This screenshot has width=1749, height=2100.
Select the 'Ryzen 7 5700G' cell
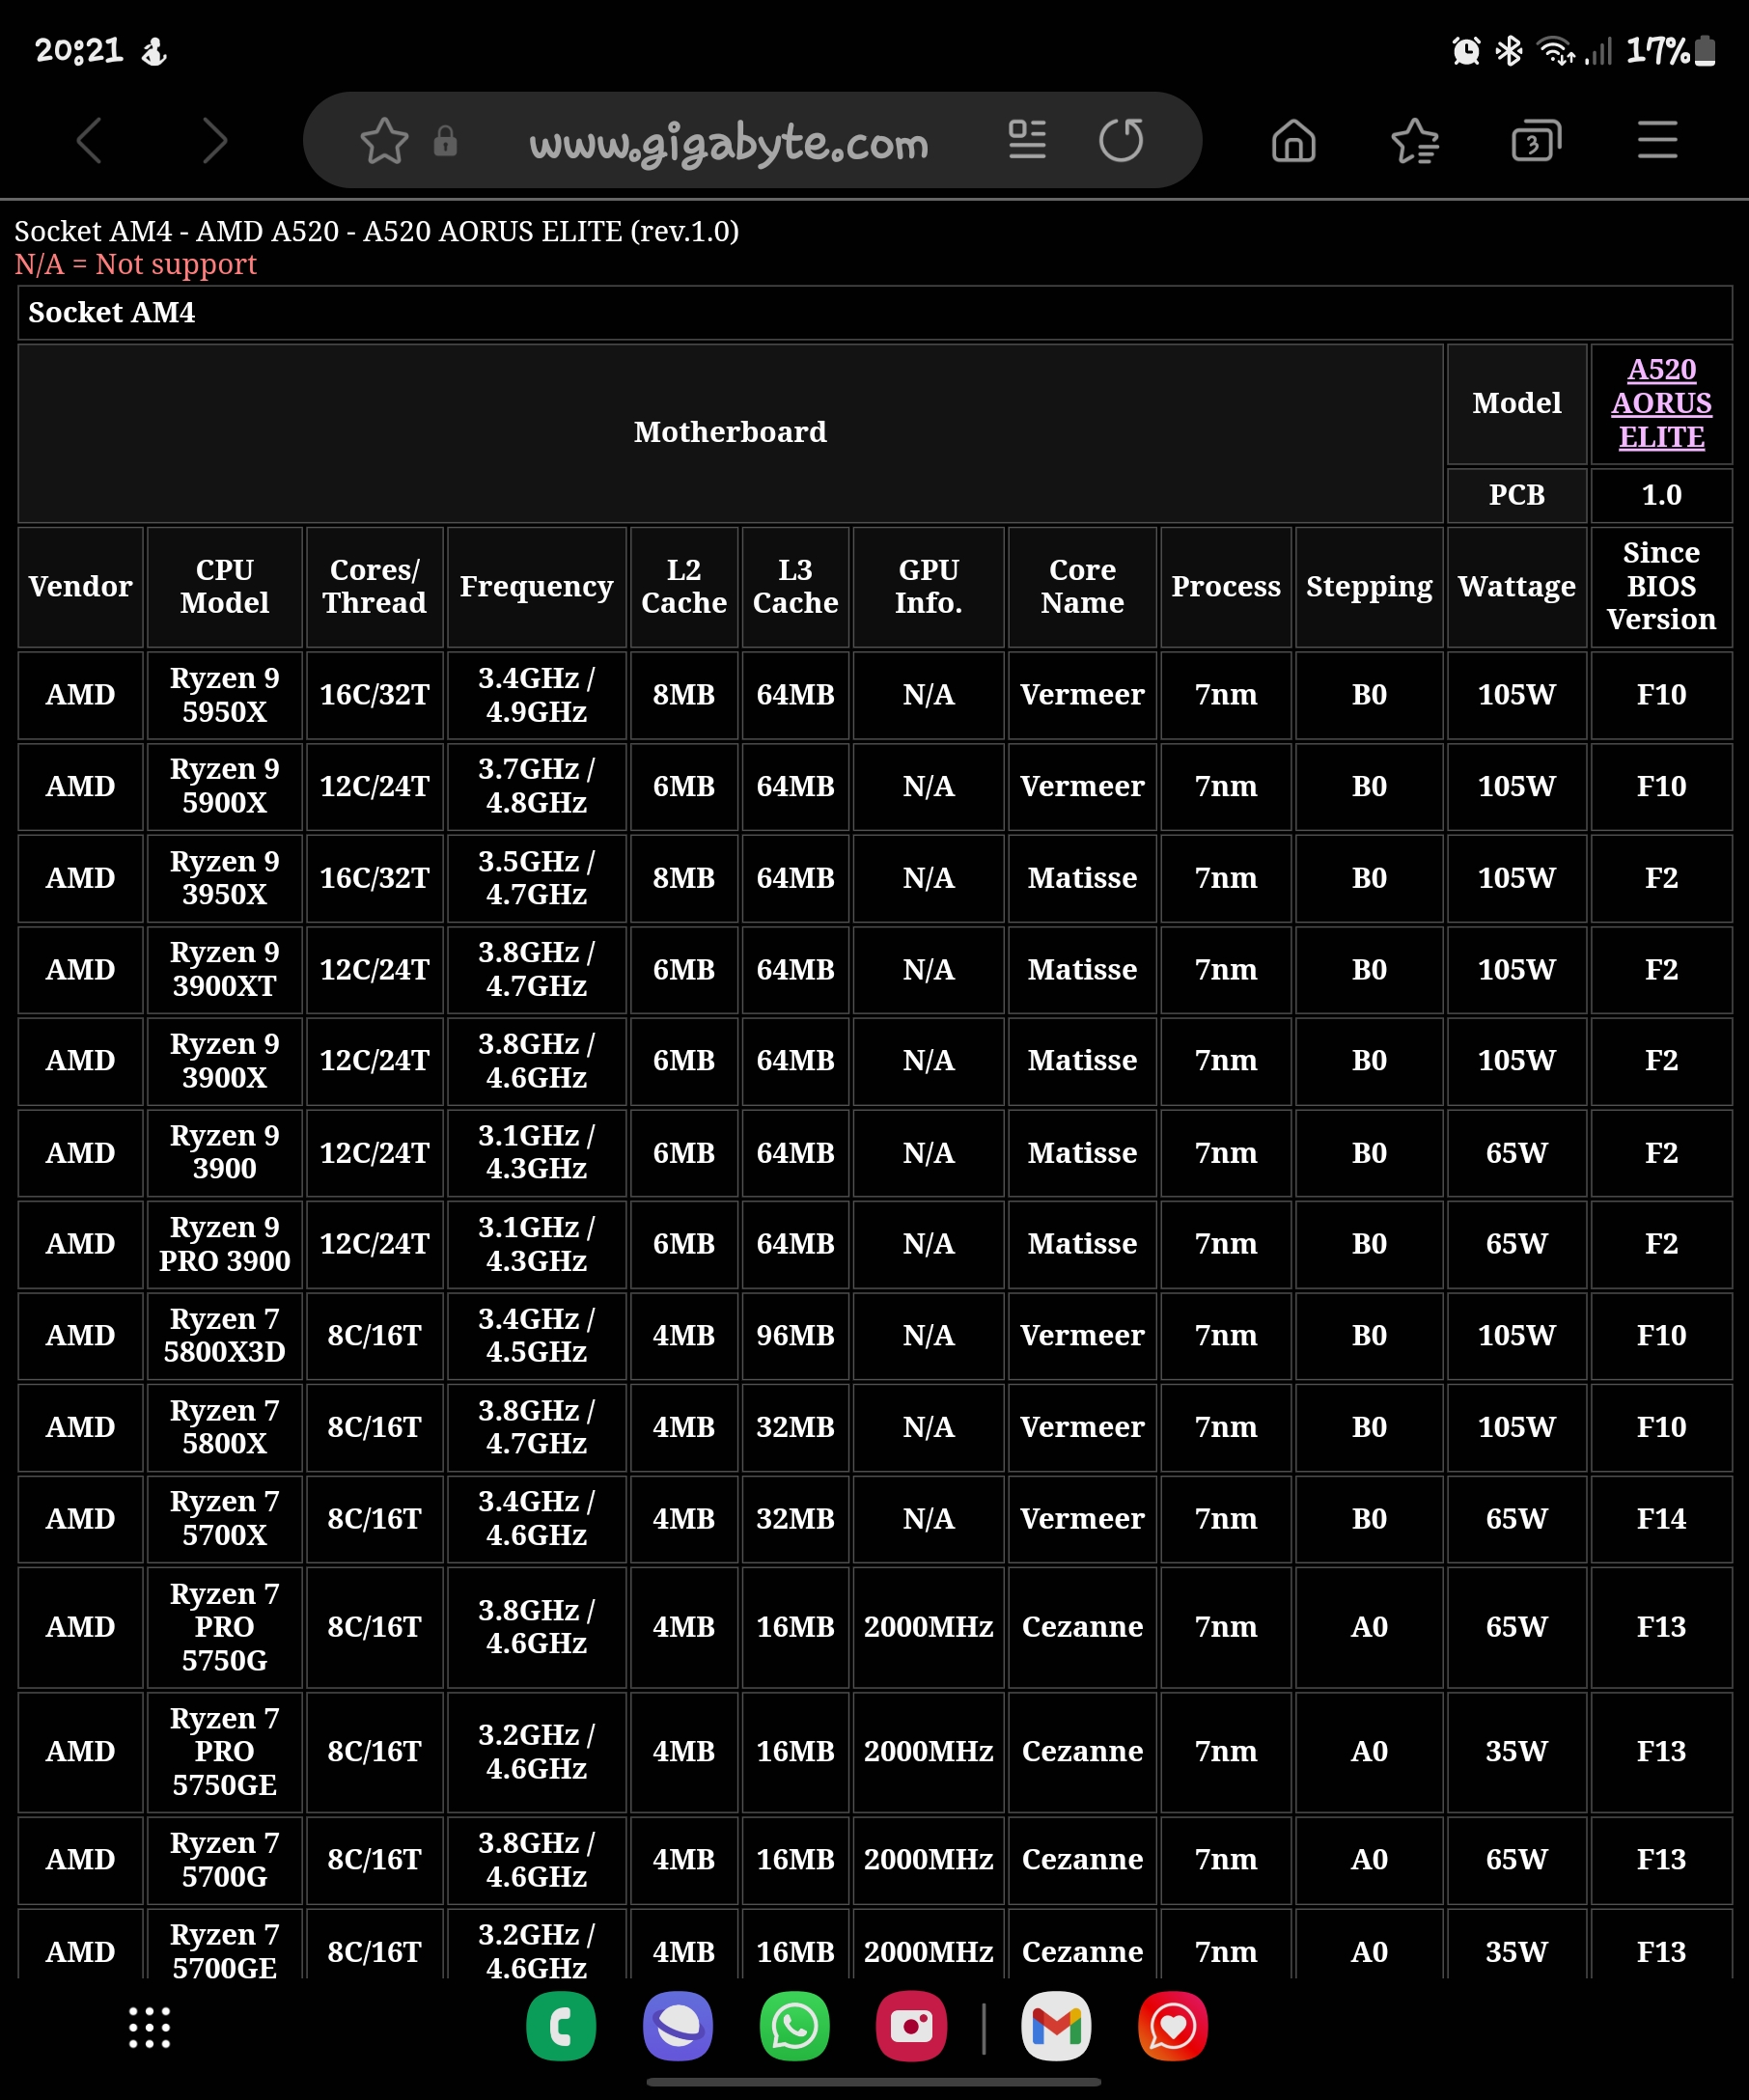point(225,1860)
